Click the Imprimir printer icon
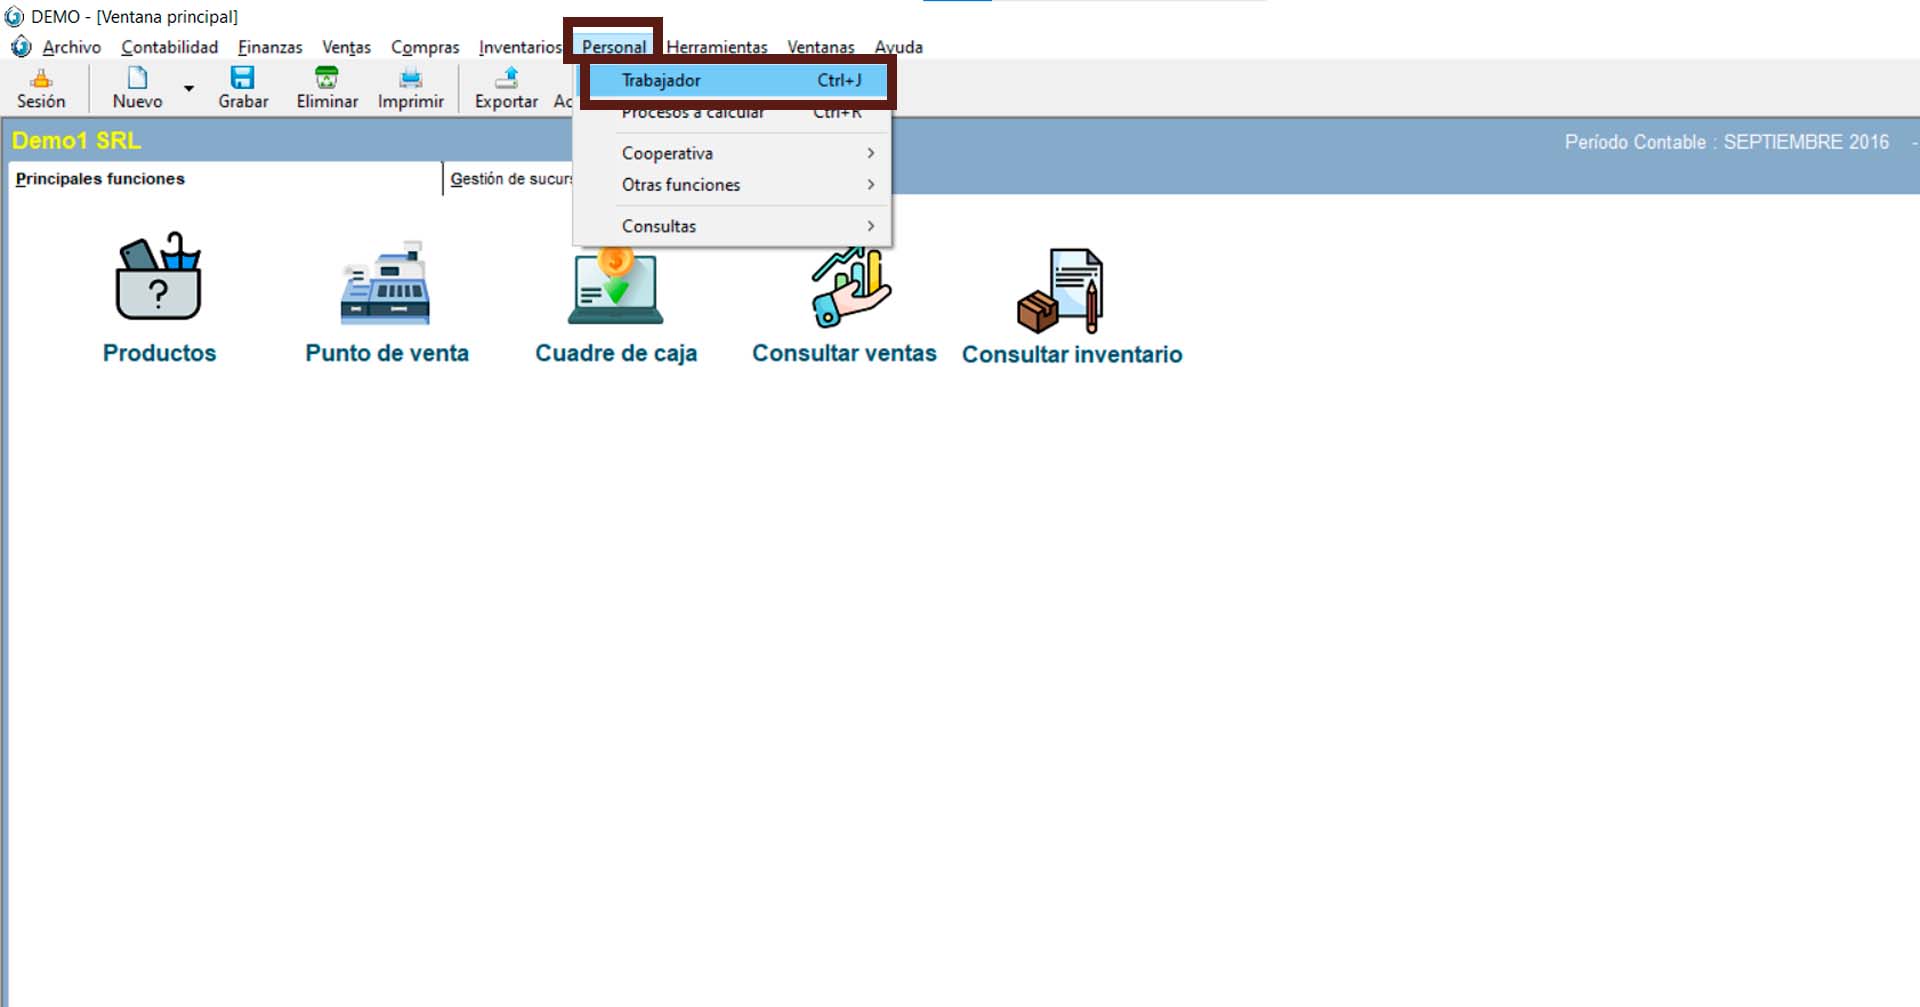Image resolution: width=1920 pixels, height=1007 pixels. (x=410, y=79)
